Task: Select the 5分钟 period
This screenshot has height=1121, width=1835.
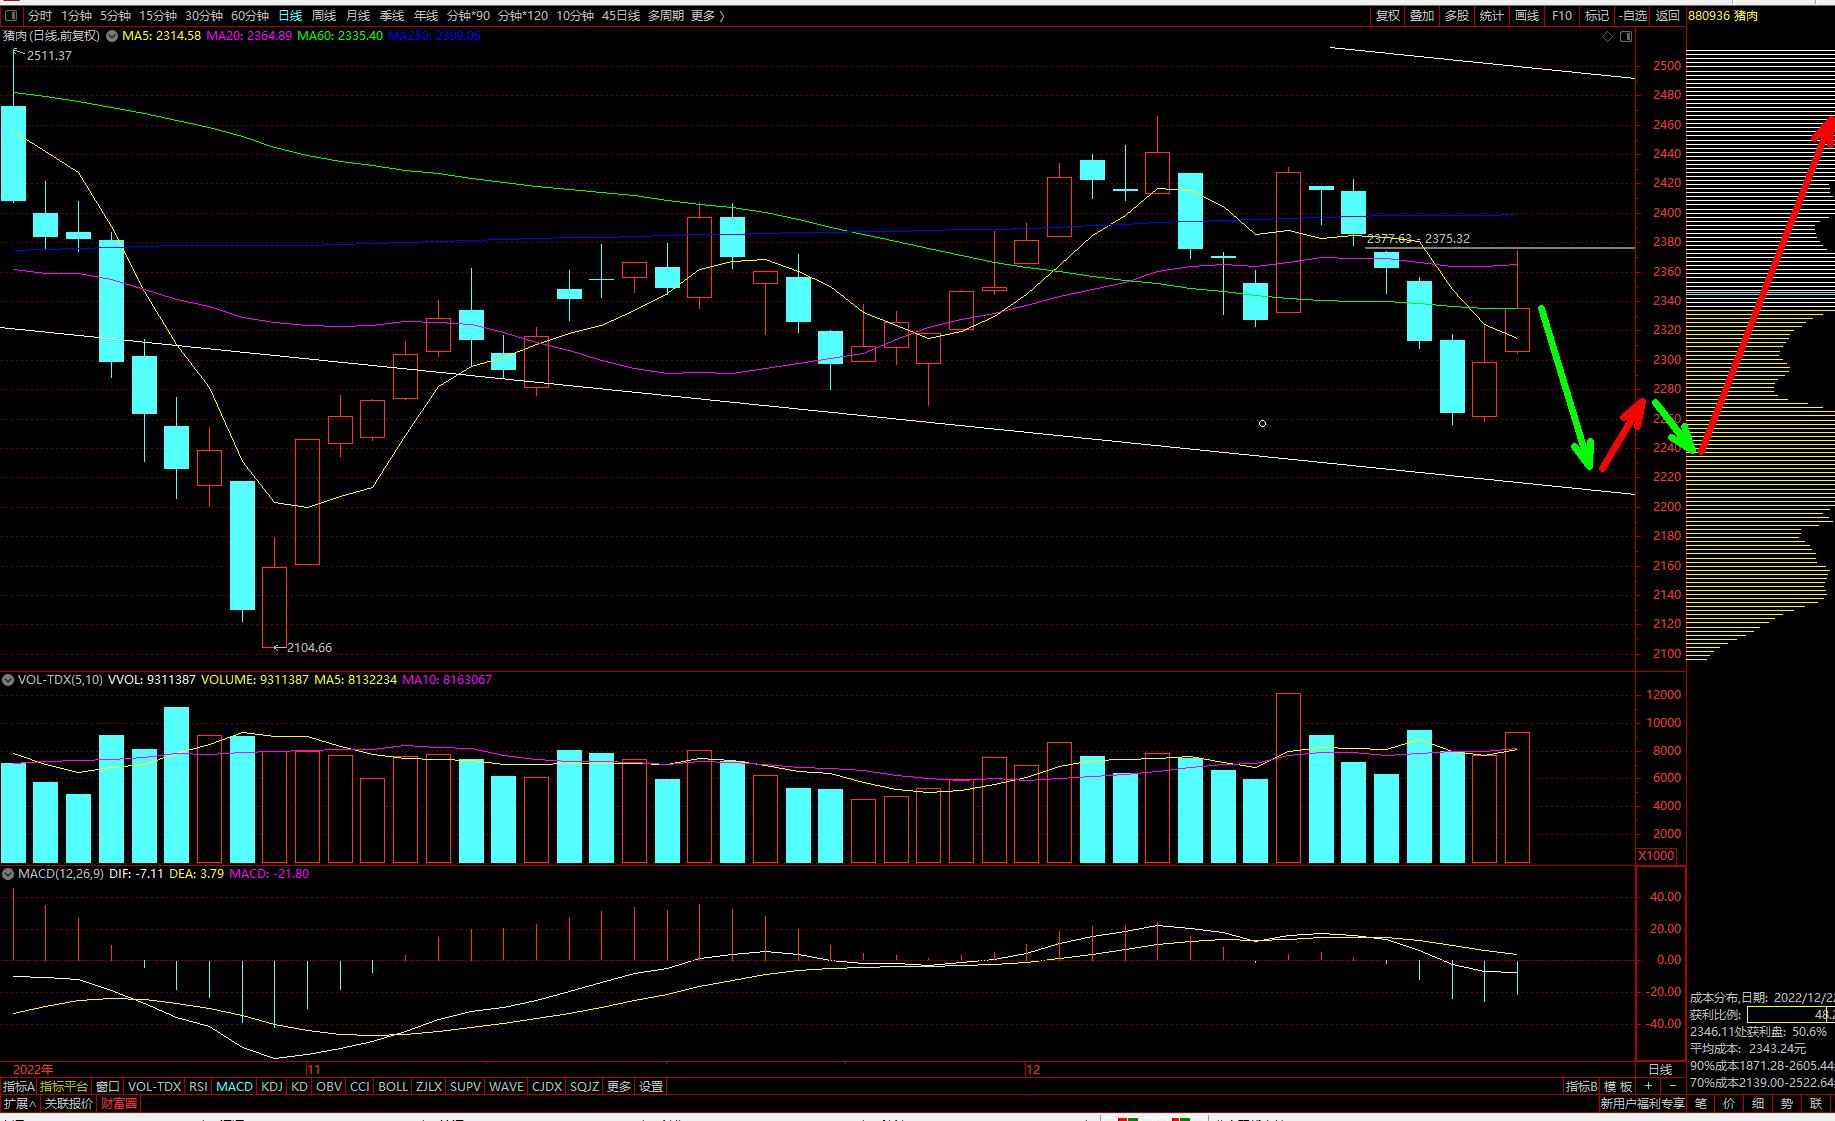Action: point(115,15)
